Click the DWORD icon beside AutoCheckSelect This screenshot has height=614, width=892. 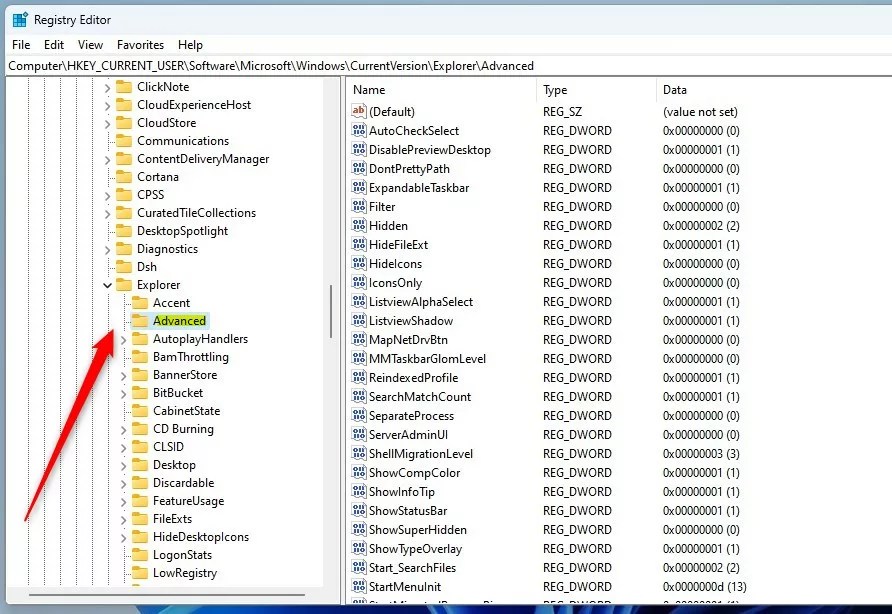[x=358, y=130]
